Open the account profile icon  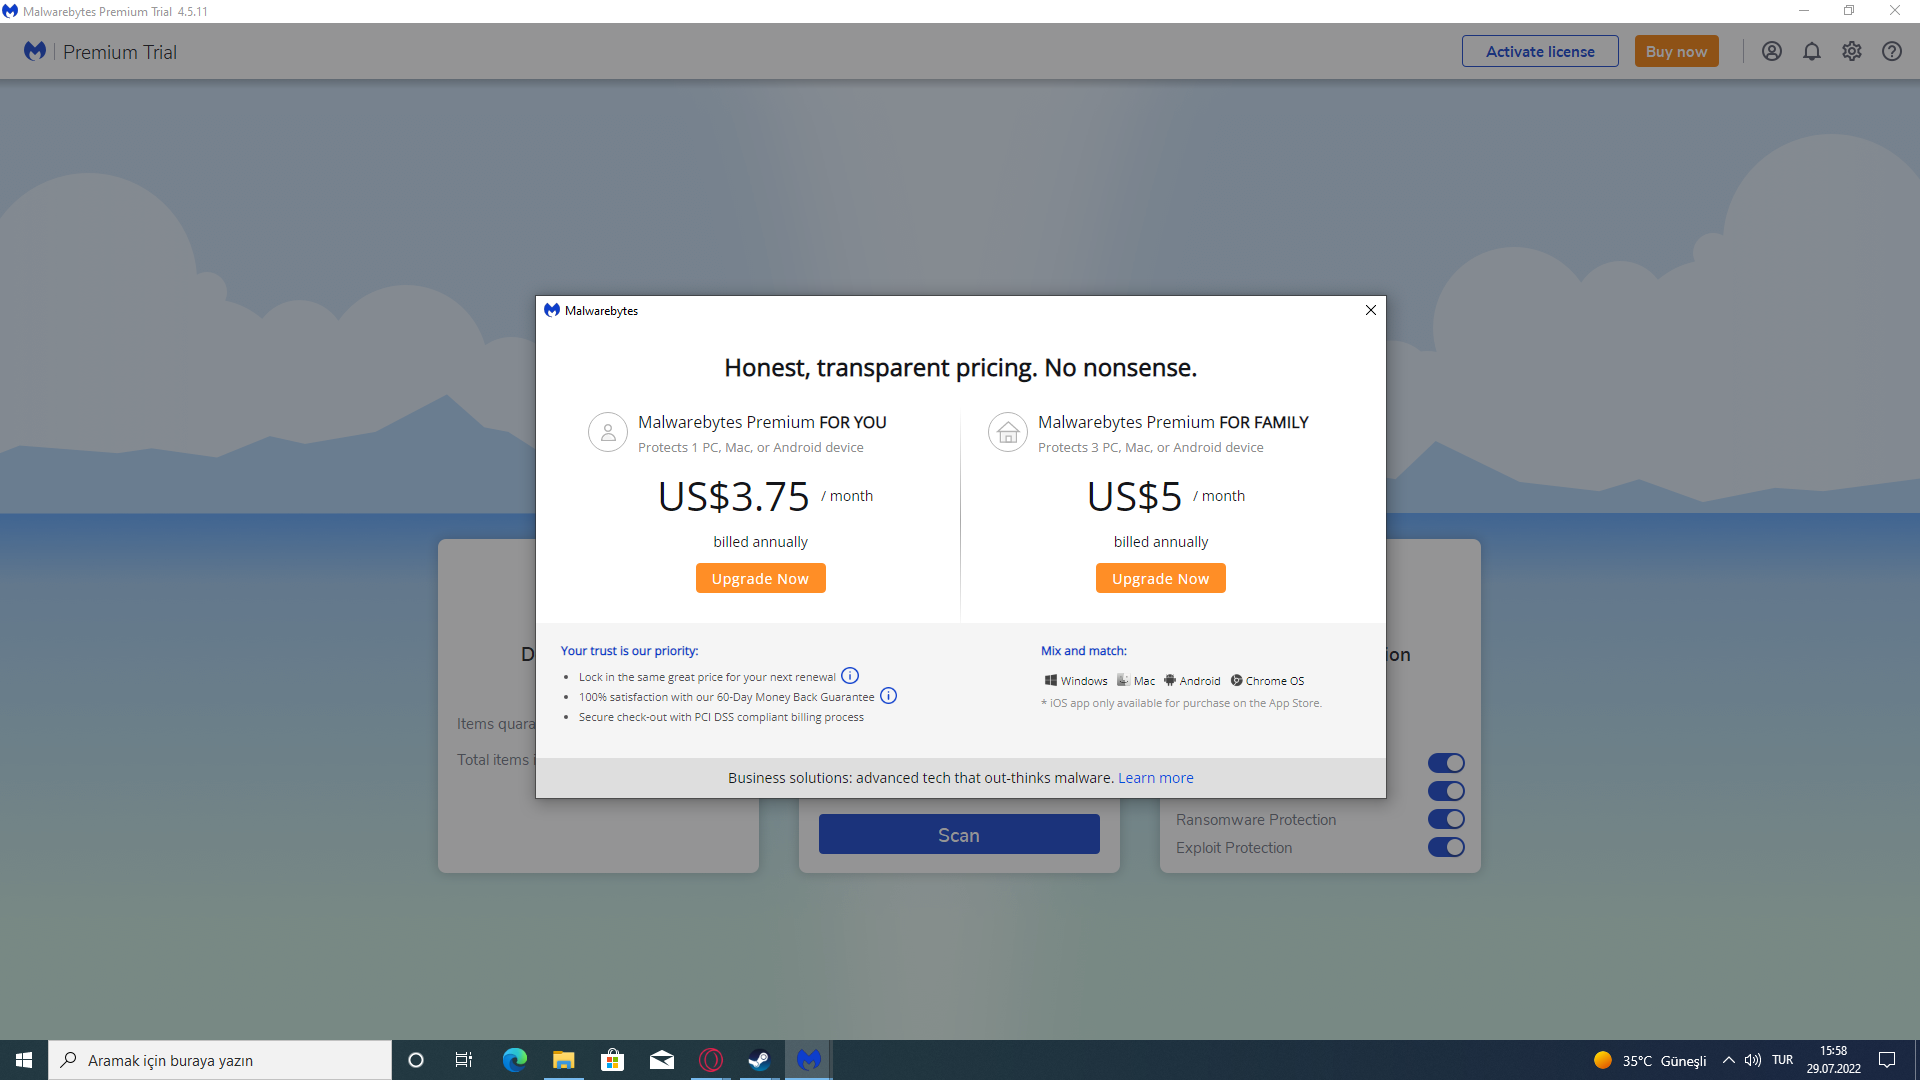(1771, 51)
